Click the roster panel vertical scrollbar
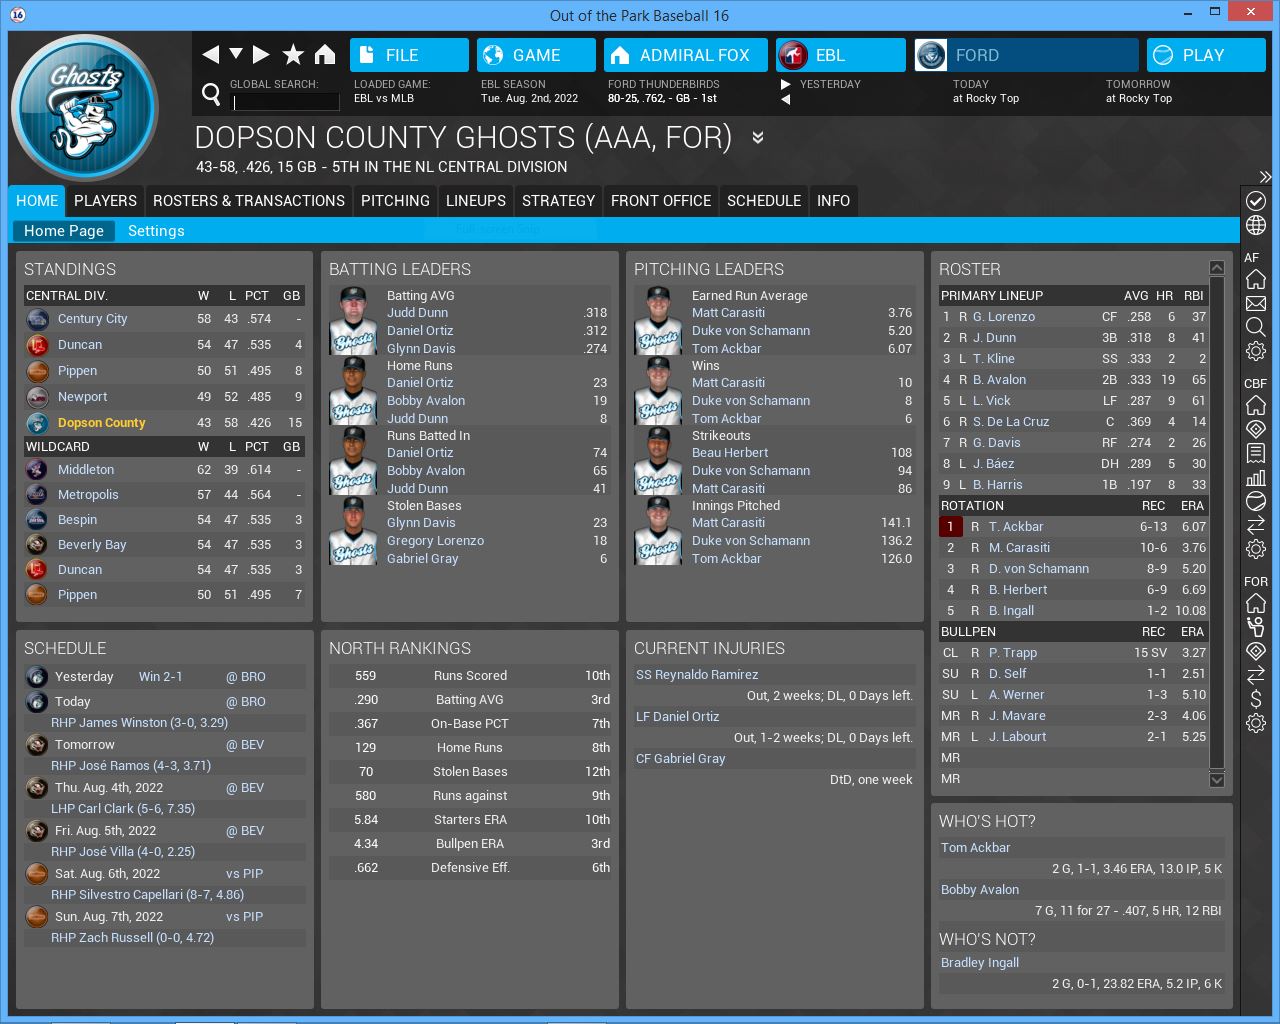Image resolution: width=1280 pixels, height=1024 pixels. (x=1217, y=520)
